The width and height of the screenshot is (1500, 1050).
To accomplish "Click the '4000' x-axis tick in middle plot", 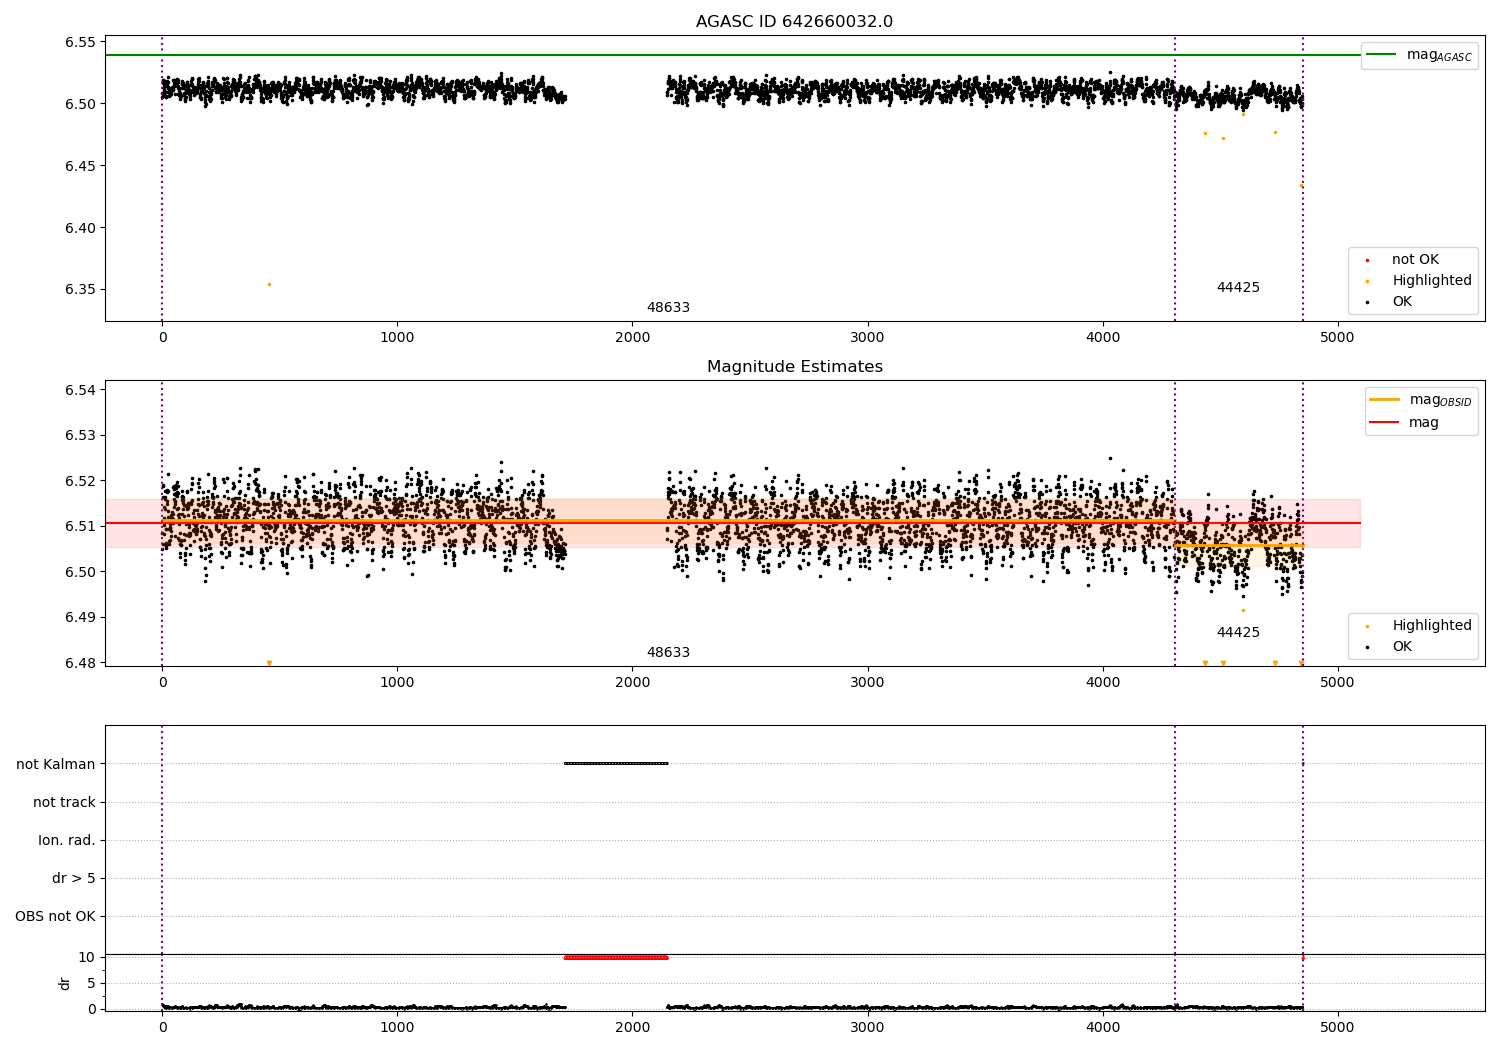I will click(x=1102, y=682).
